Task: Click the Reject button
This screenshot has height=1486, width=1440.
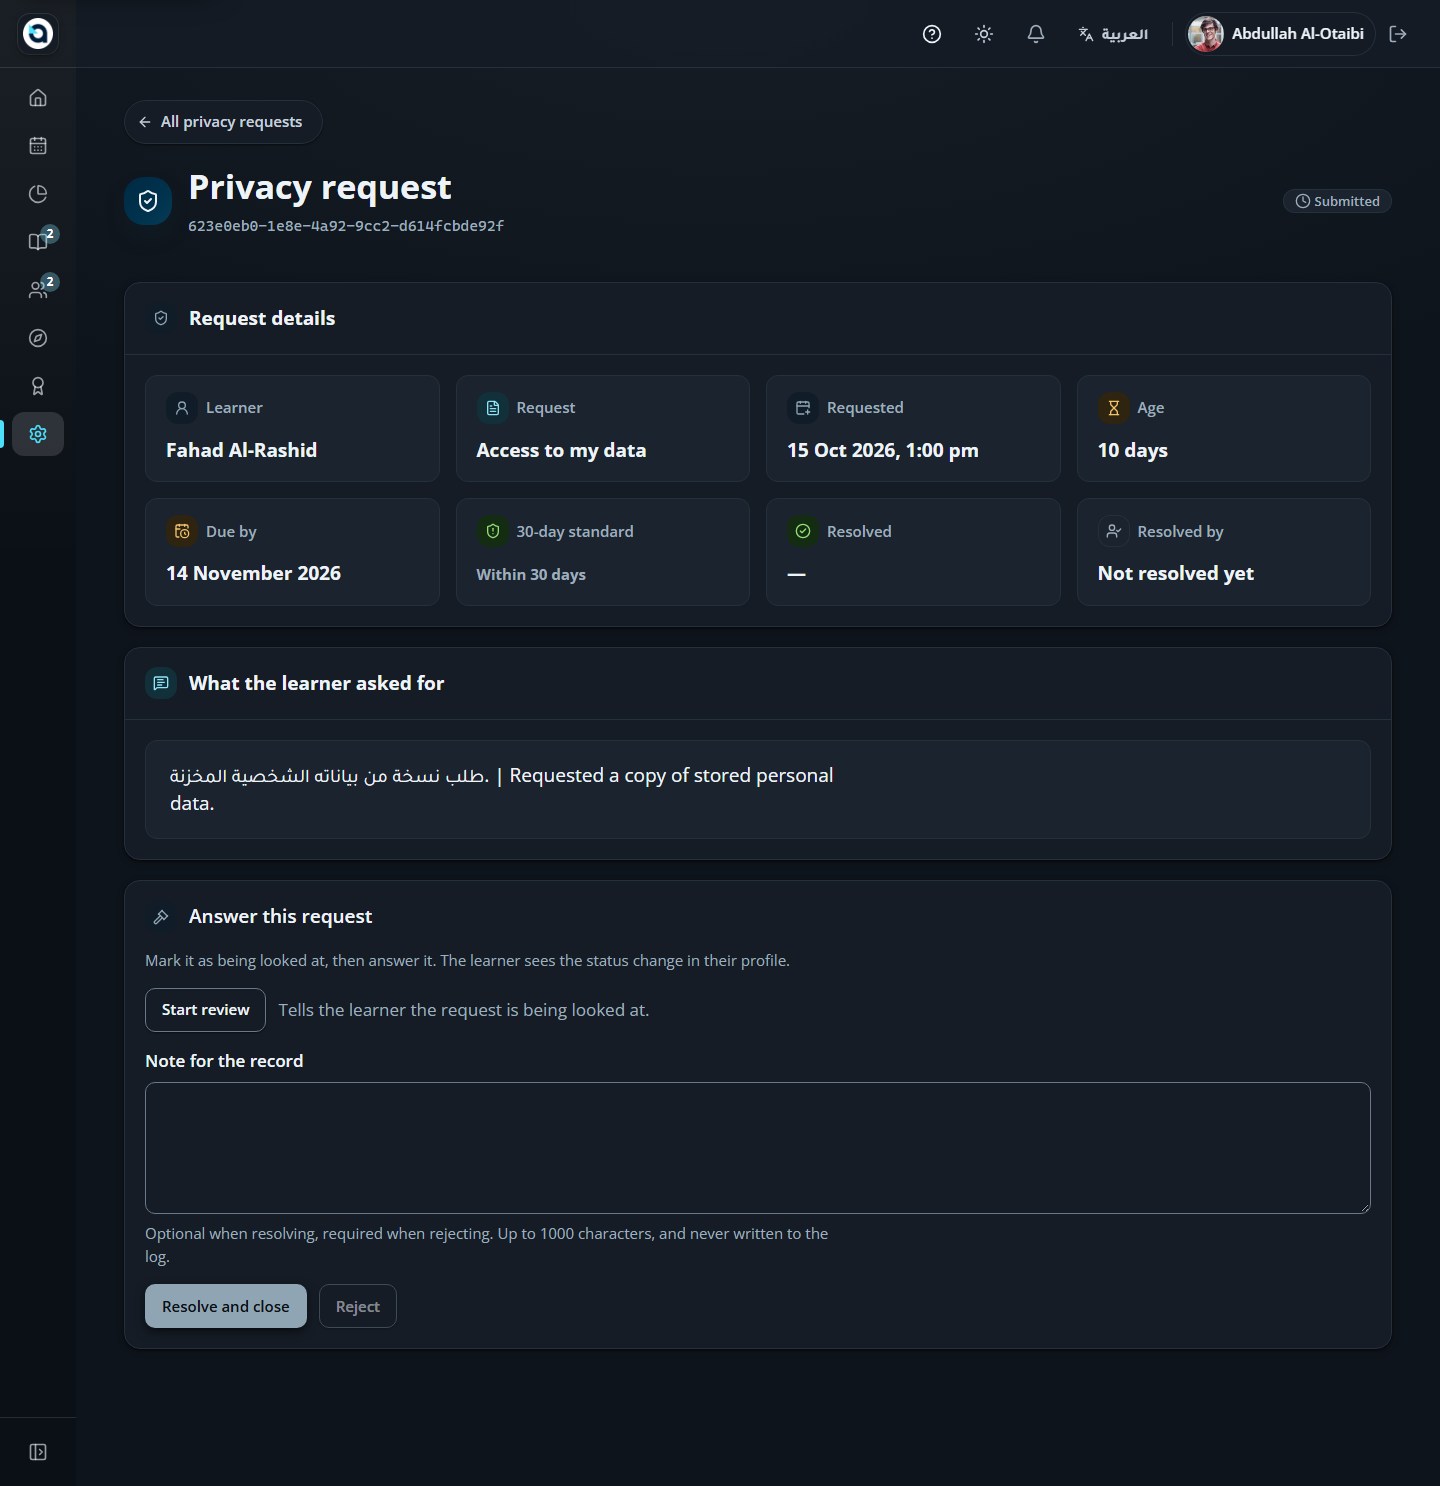Action: (x=358, y=1306)
